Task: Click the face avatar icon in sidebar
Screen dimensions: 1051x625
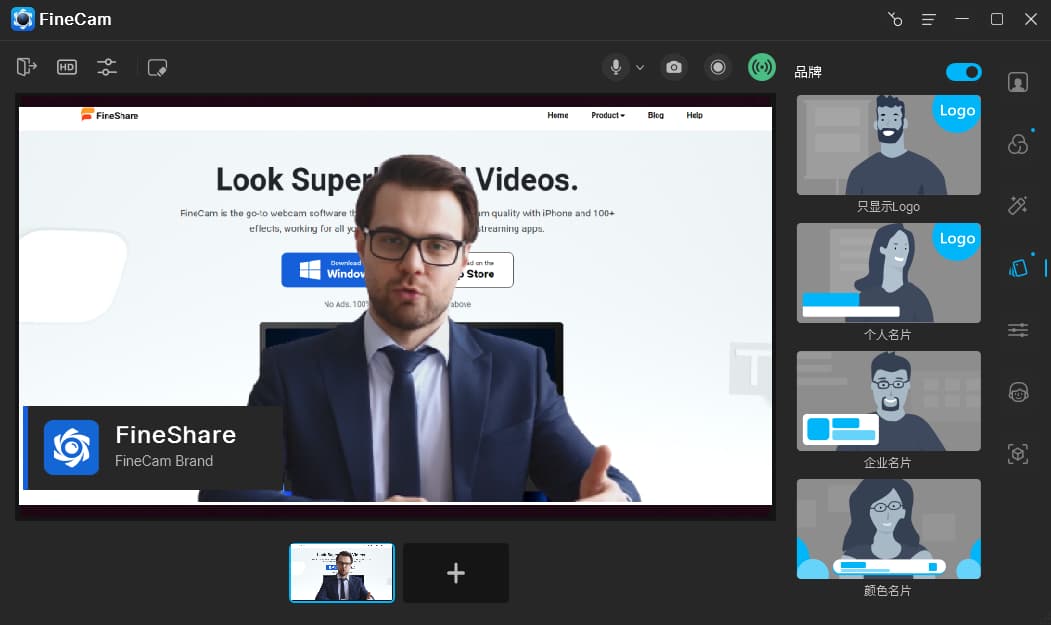Action: [x=1018, y=392]
